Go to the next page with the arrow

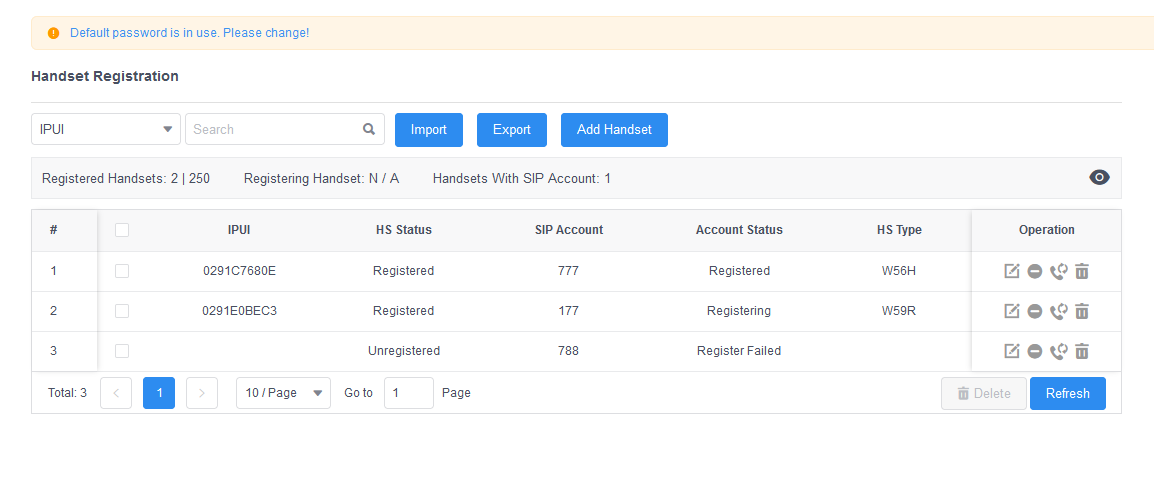point(202,393)
